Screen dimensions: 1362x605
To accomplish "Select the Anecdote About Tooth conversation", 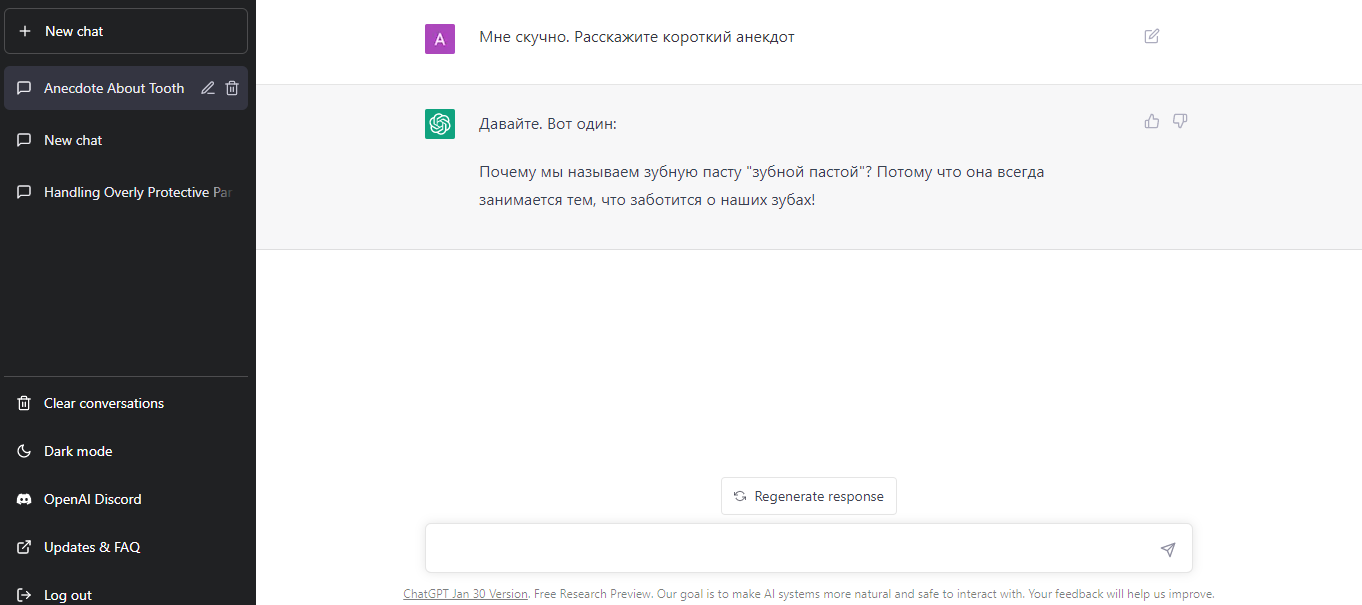I will coord(113,87).
